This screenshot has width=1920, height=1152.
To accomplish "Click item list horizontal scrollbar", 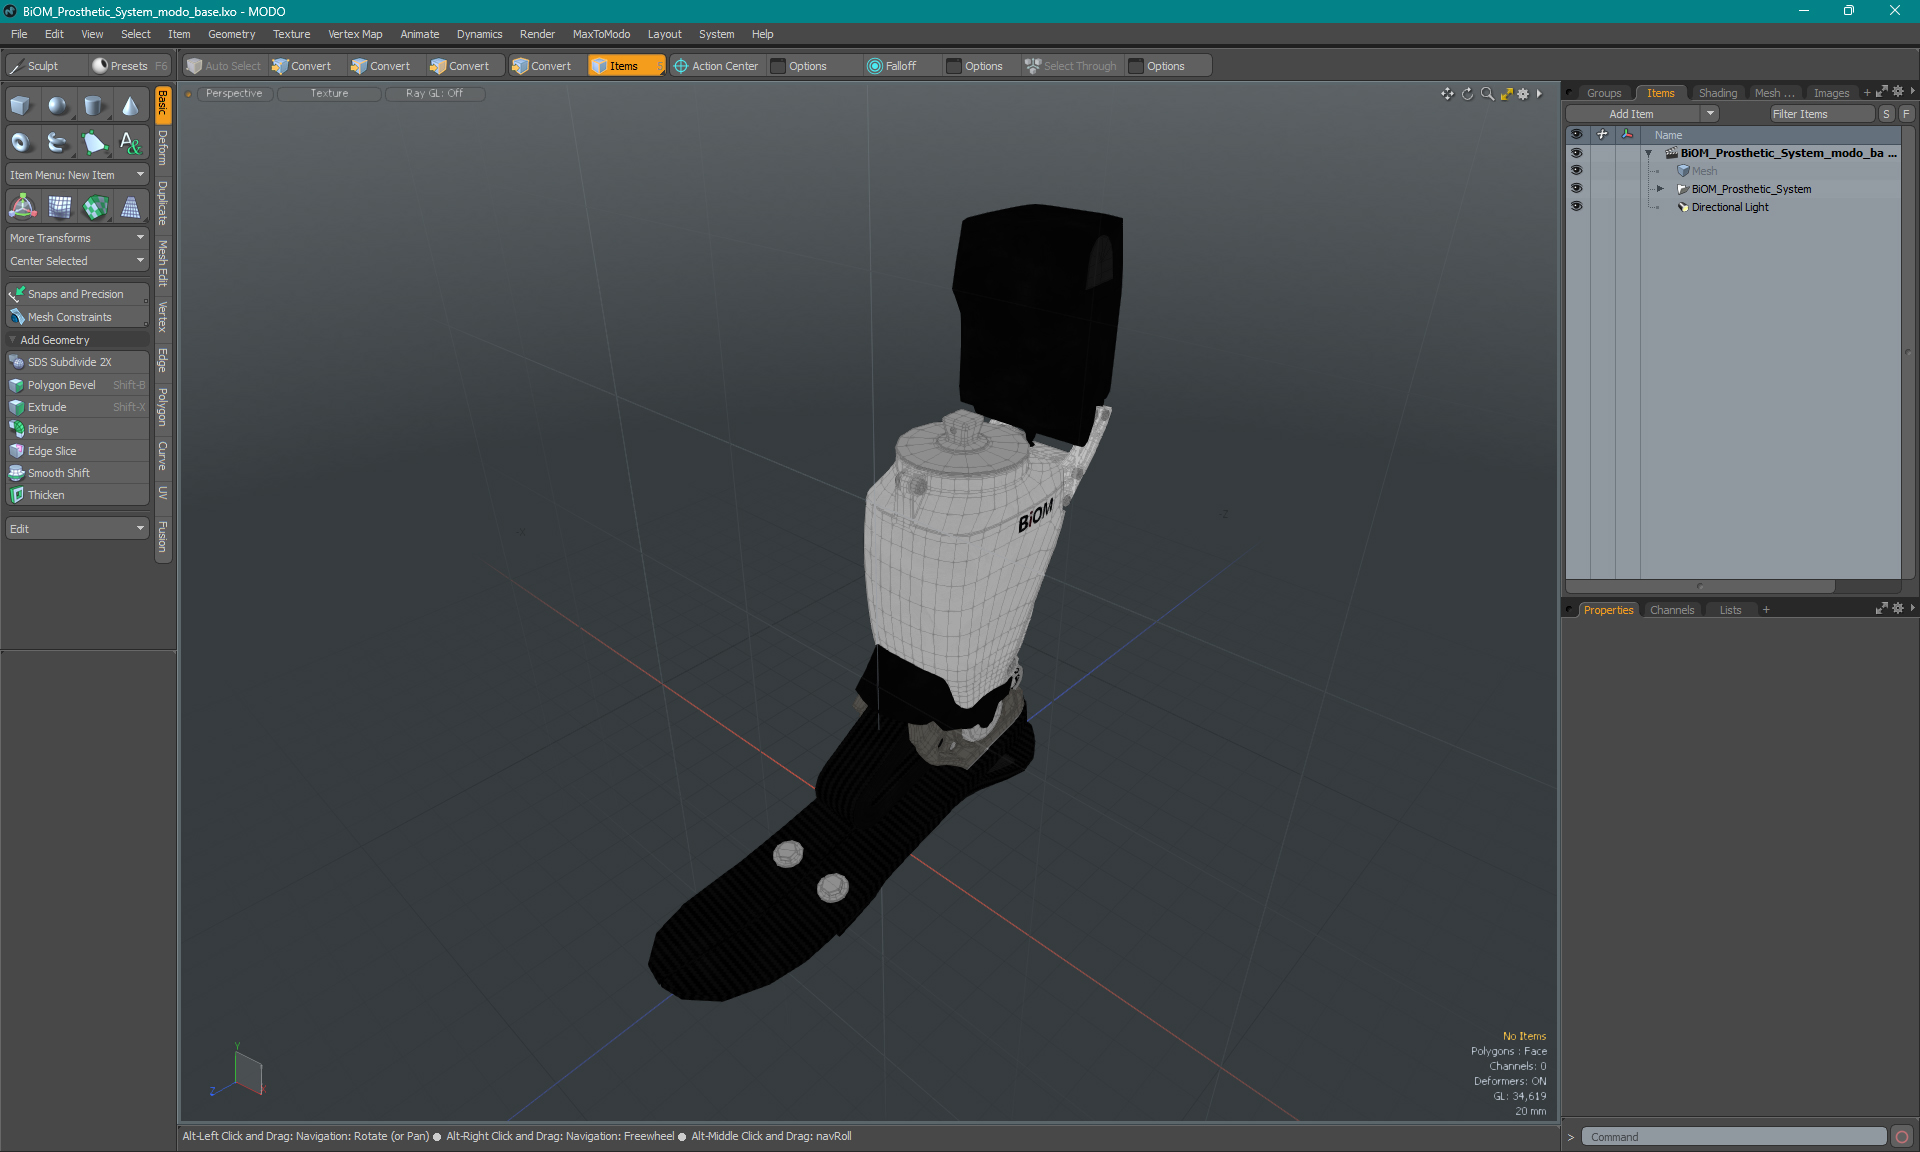I will tap(1700, 586).
